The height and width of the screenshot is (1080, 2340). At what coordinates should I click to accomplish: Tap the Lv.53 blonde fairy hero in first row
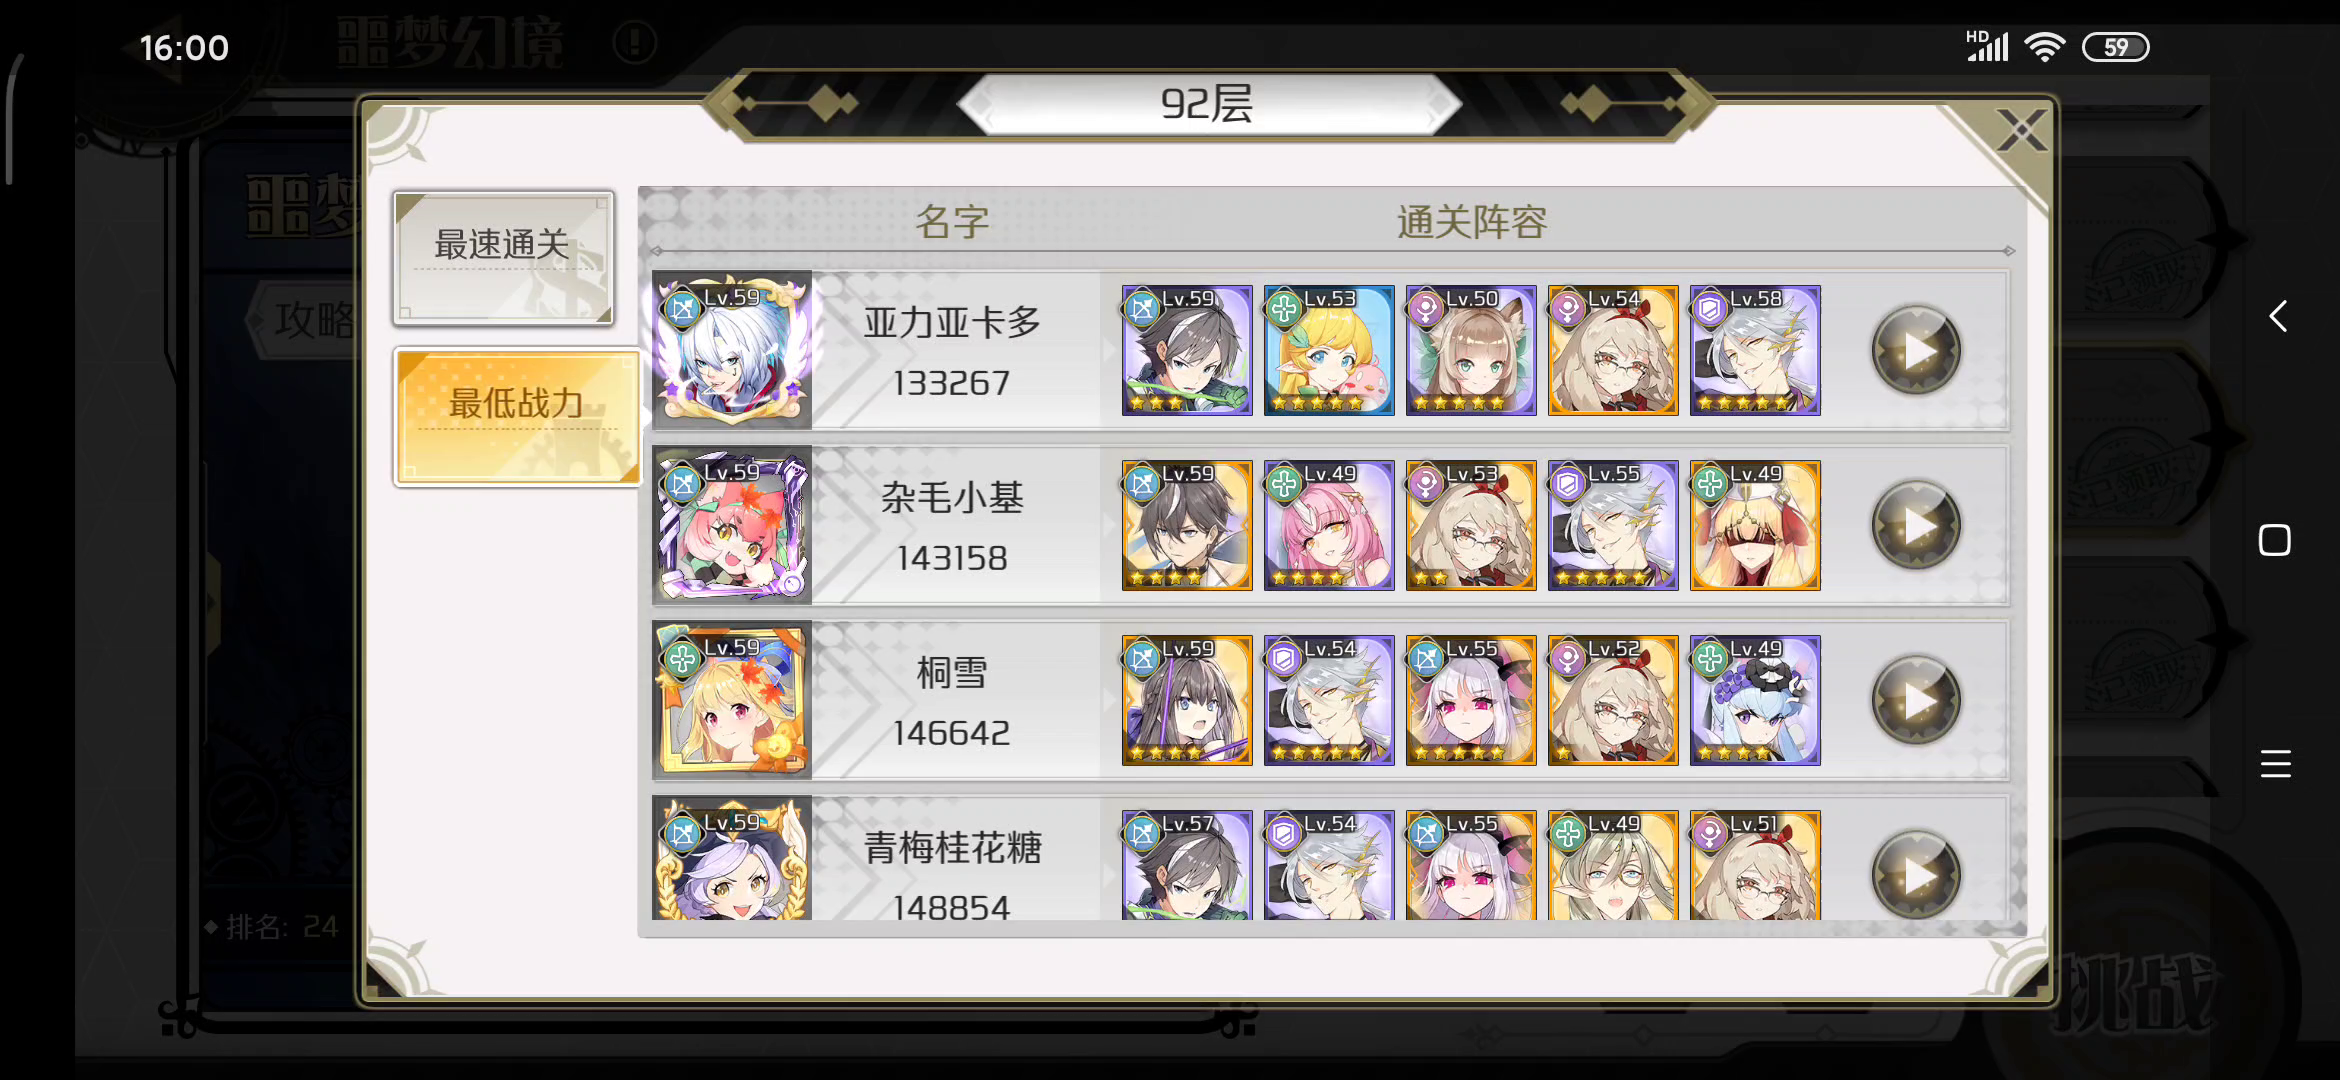(1329, 350)
